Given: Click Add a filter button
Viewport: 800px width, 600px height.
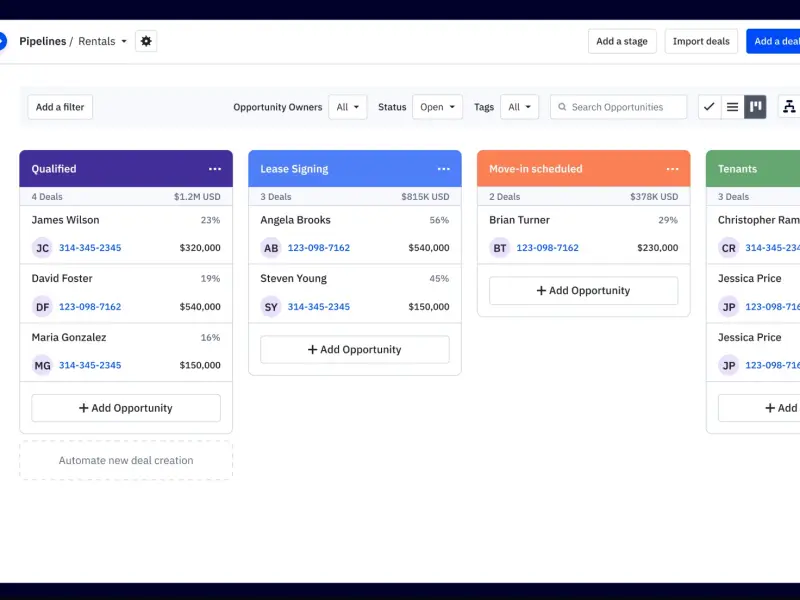Looking at the screenshot, I should [60, 107].
